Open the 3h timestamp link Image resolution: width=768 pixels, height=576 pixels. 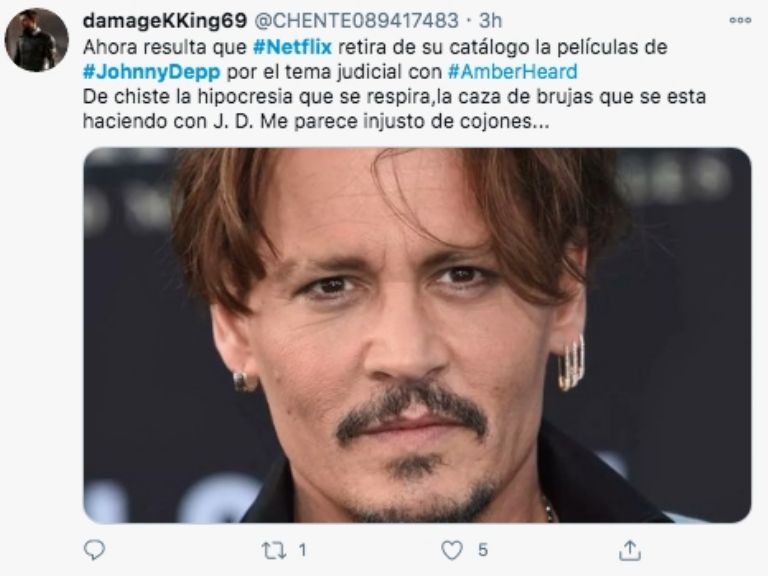click(490, 21)
